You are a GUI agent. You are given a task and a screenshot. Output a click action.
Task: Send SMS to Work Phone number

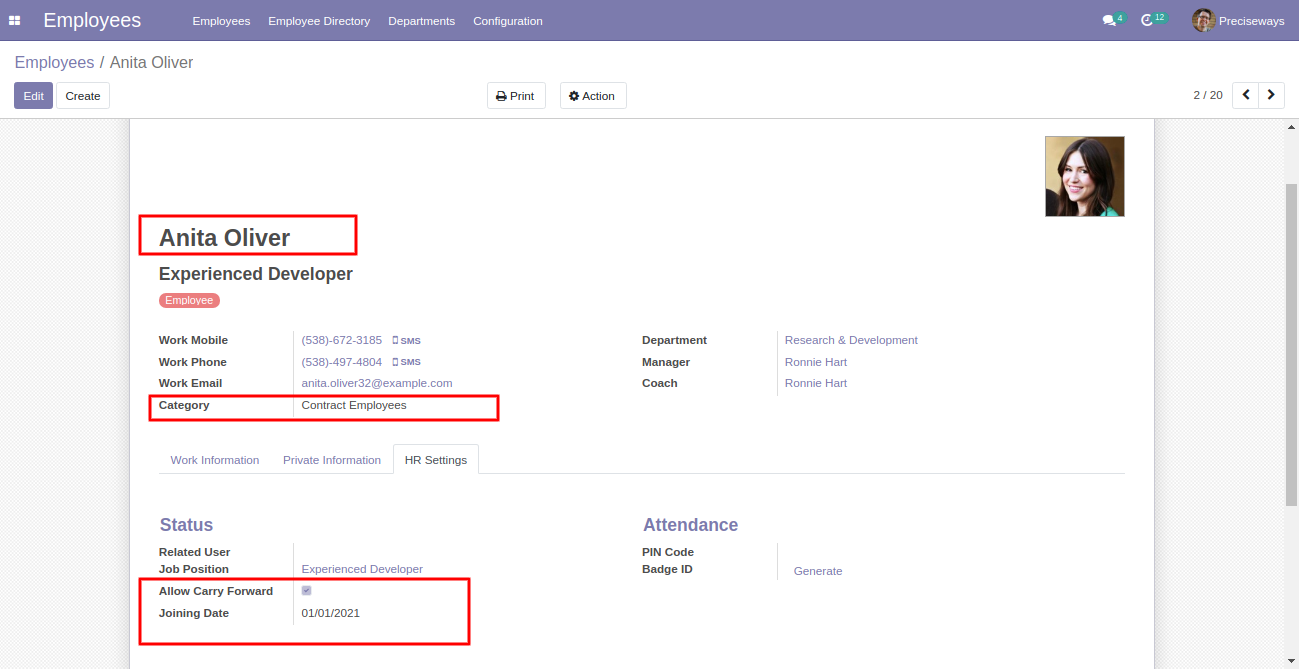(406, 362)
